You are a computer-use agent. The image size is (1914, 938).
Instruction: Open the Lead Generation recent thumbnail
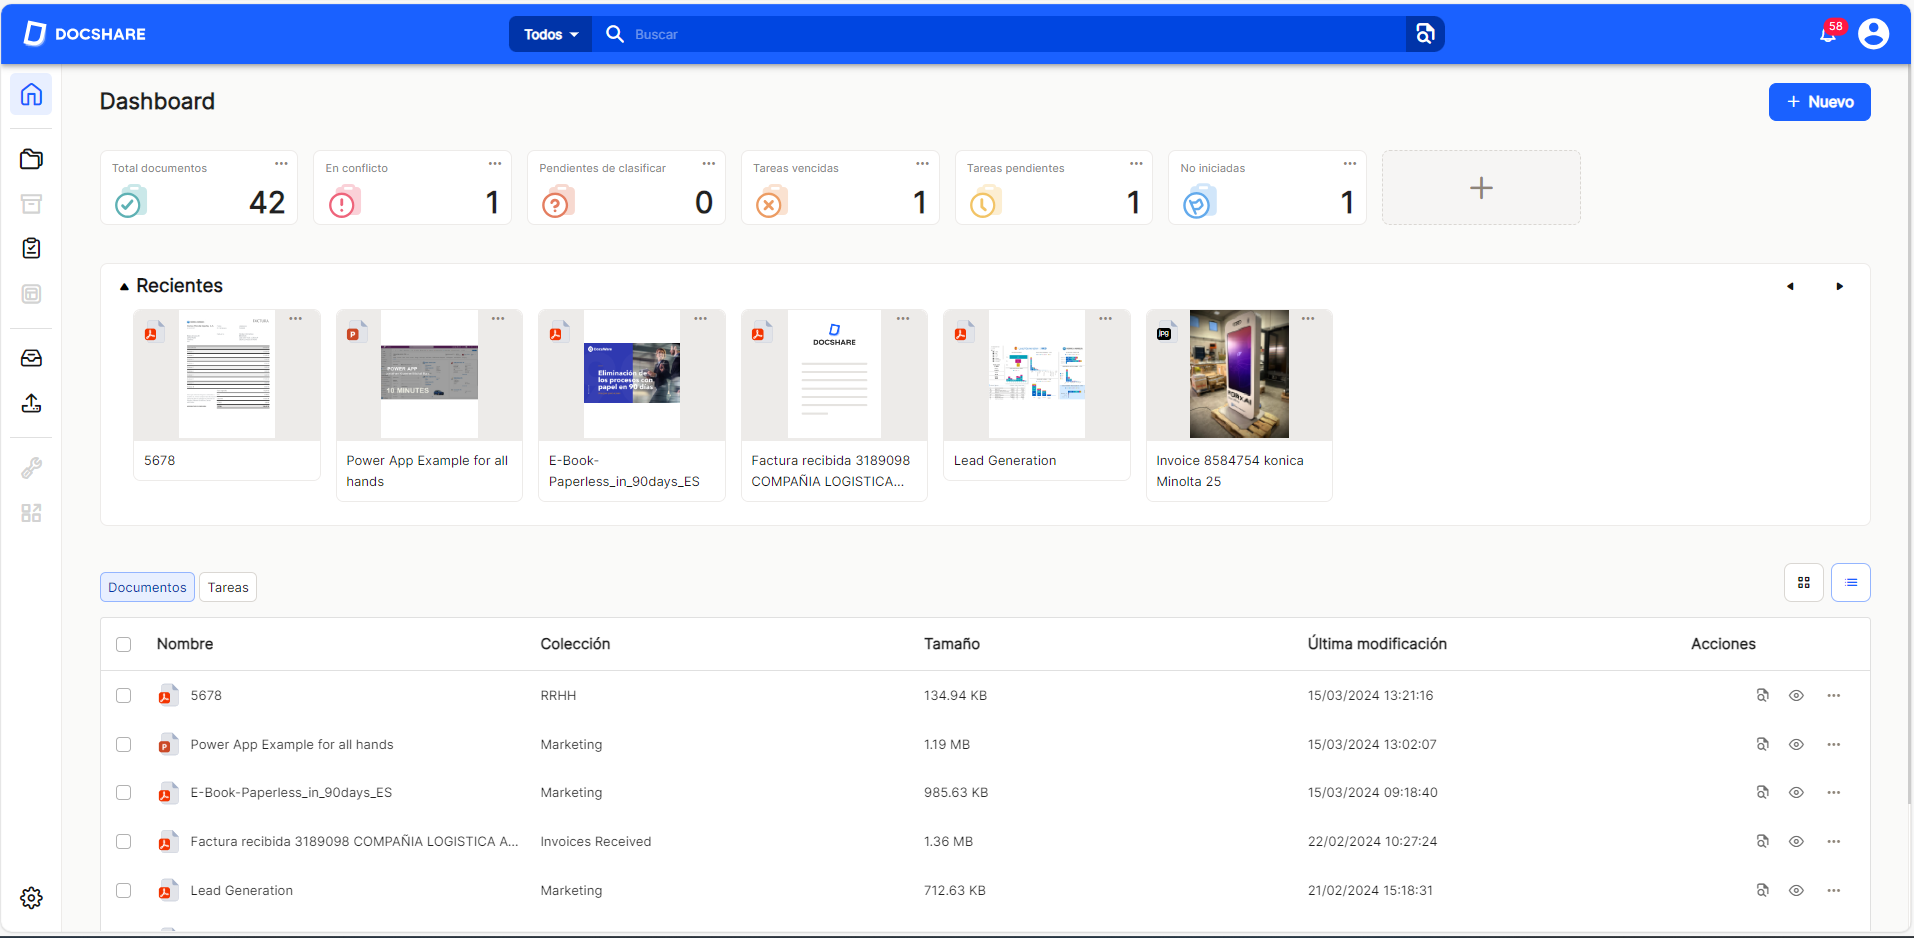(x=1037, y=374)
